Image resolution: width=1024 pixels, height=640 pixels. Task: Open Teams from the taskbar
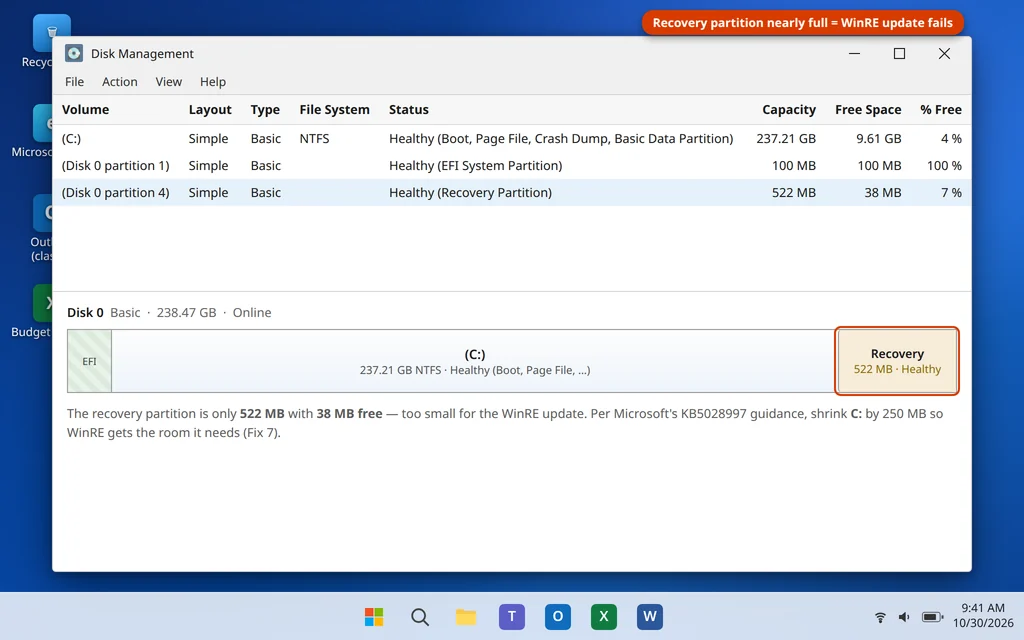pos(512,616)
